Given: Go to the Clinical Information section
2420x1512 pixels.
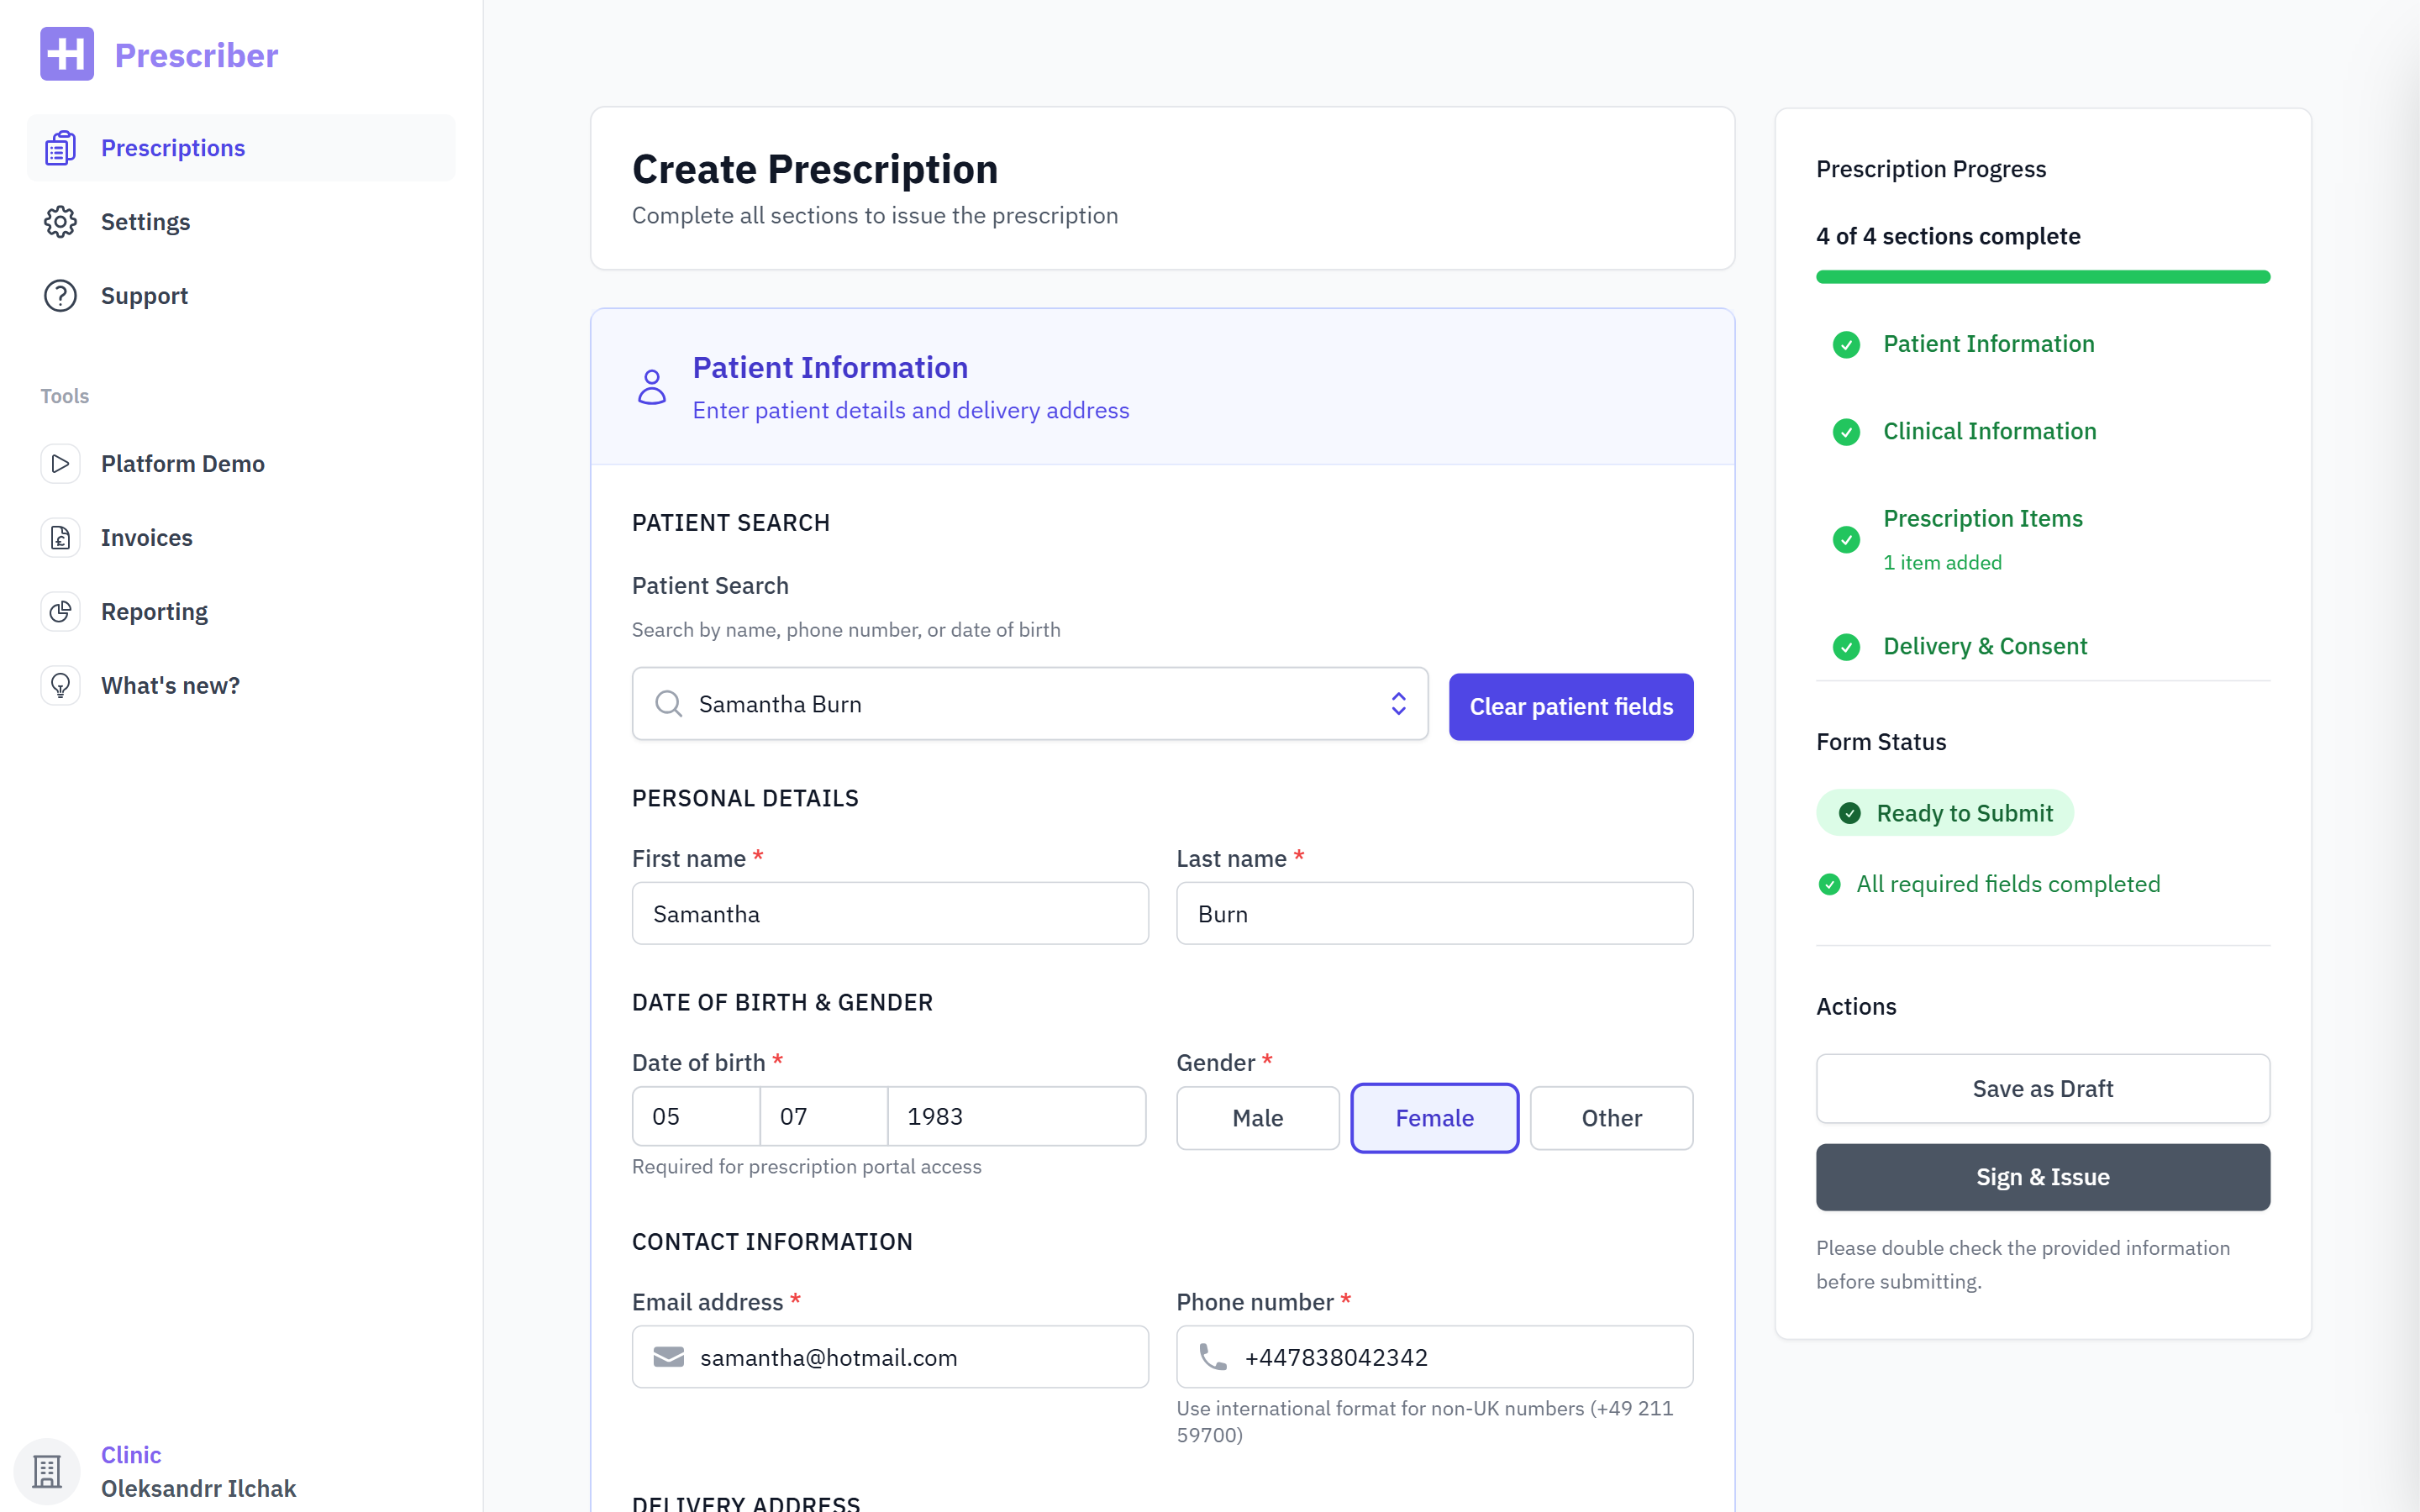Looking at the screenshot, I should point(1989,431).
